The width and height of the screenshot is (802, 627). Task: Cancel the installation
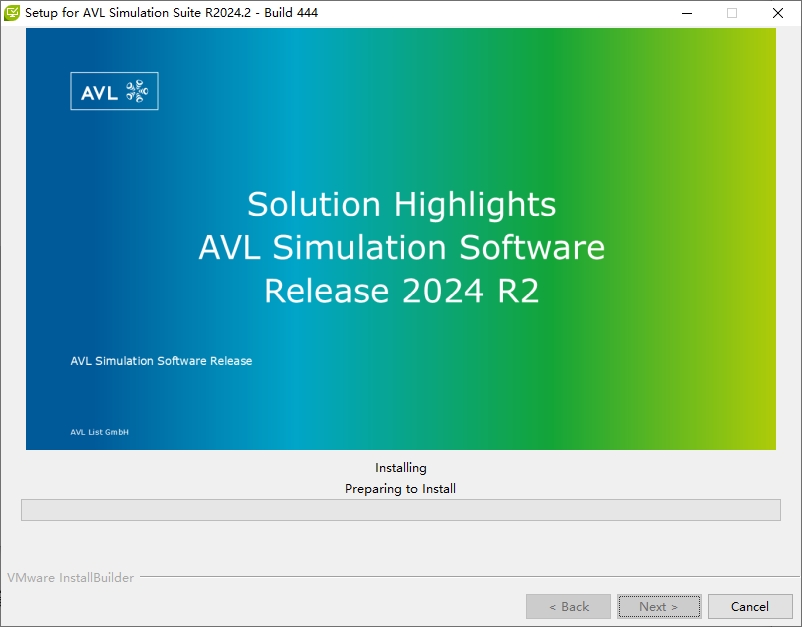[x=750, y=606]
